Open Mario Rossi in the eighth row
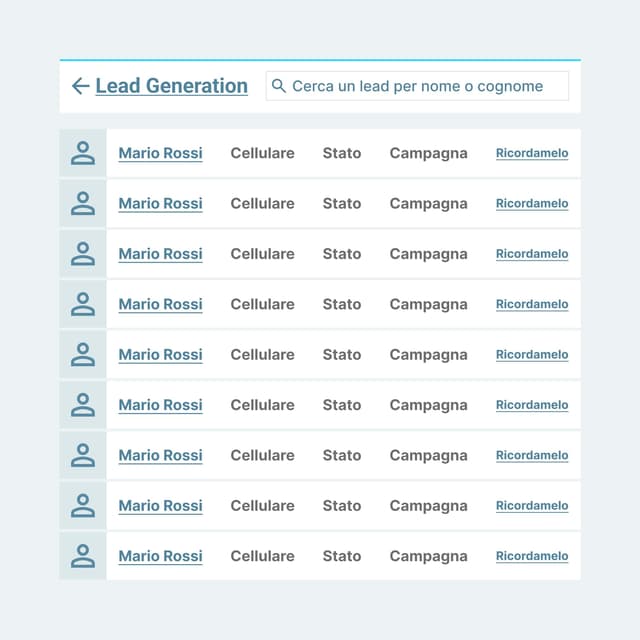The height and width of the screenshot is (640, 640). [160, 505]
